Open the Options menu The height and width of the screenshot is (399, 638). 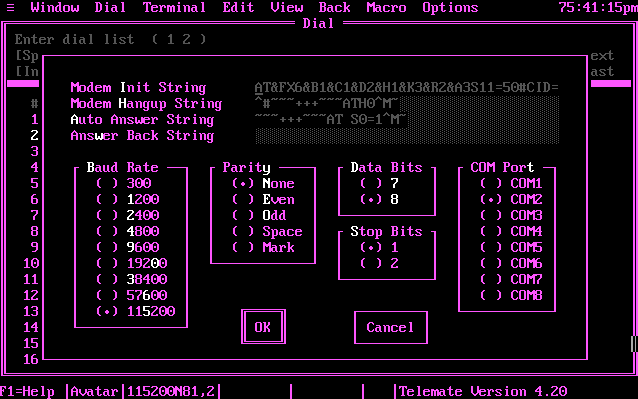(450, 8)
